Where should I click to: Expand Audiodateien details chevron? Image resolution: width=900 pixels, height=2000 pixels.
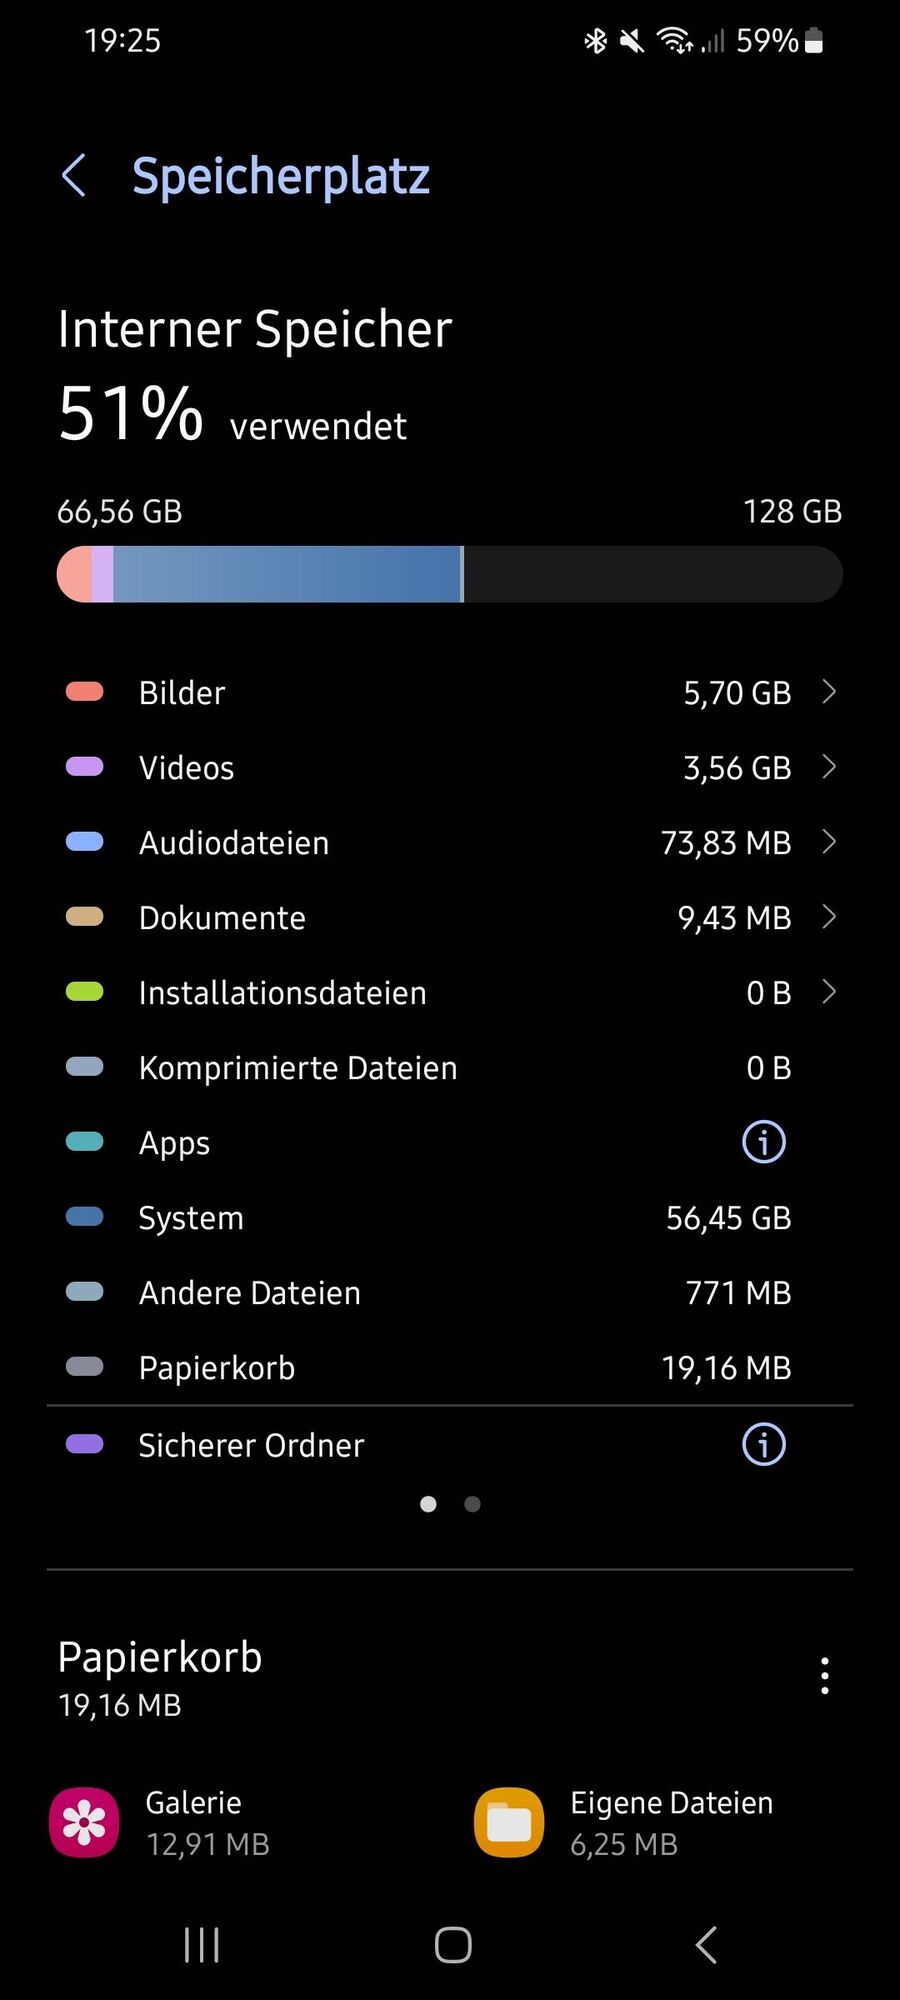pyautogui.click(x=829, y=842)
